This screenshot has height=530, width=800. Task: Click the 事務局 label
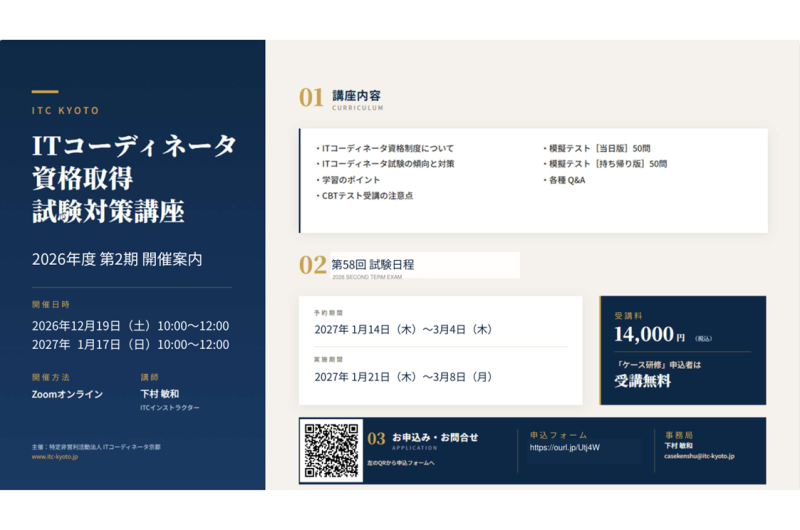679,435
